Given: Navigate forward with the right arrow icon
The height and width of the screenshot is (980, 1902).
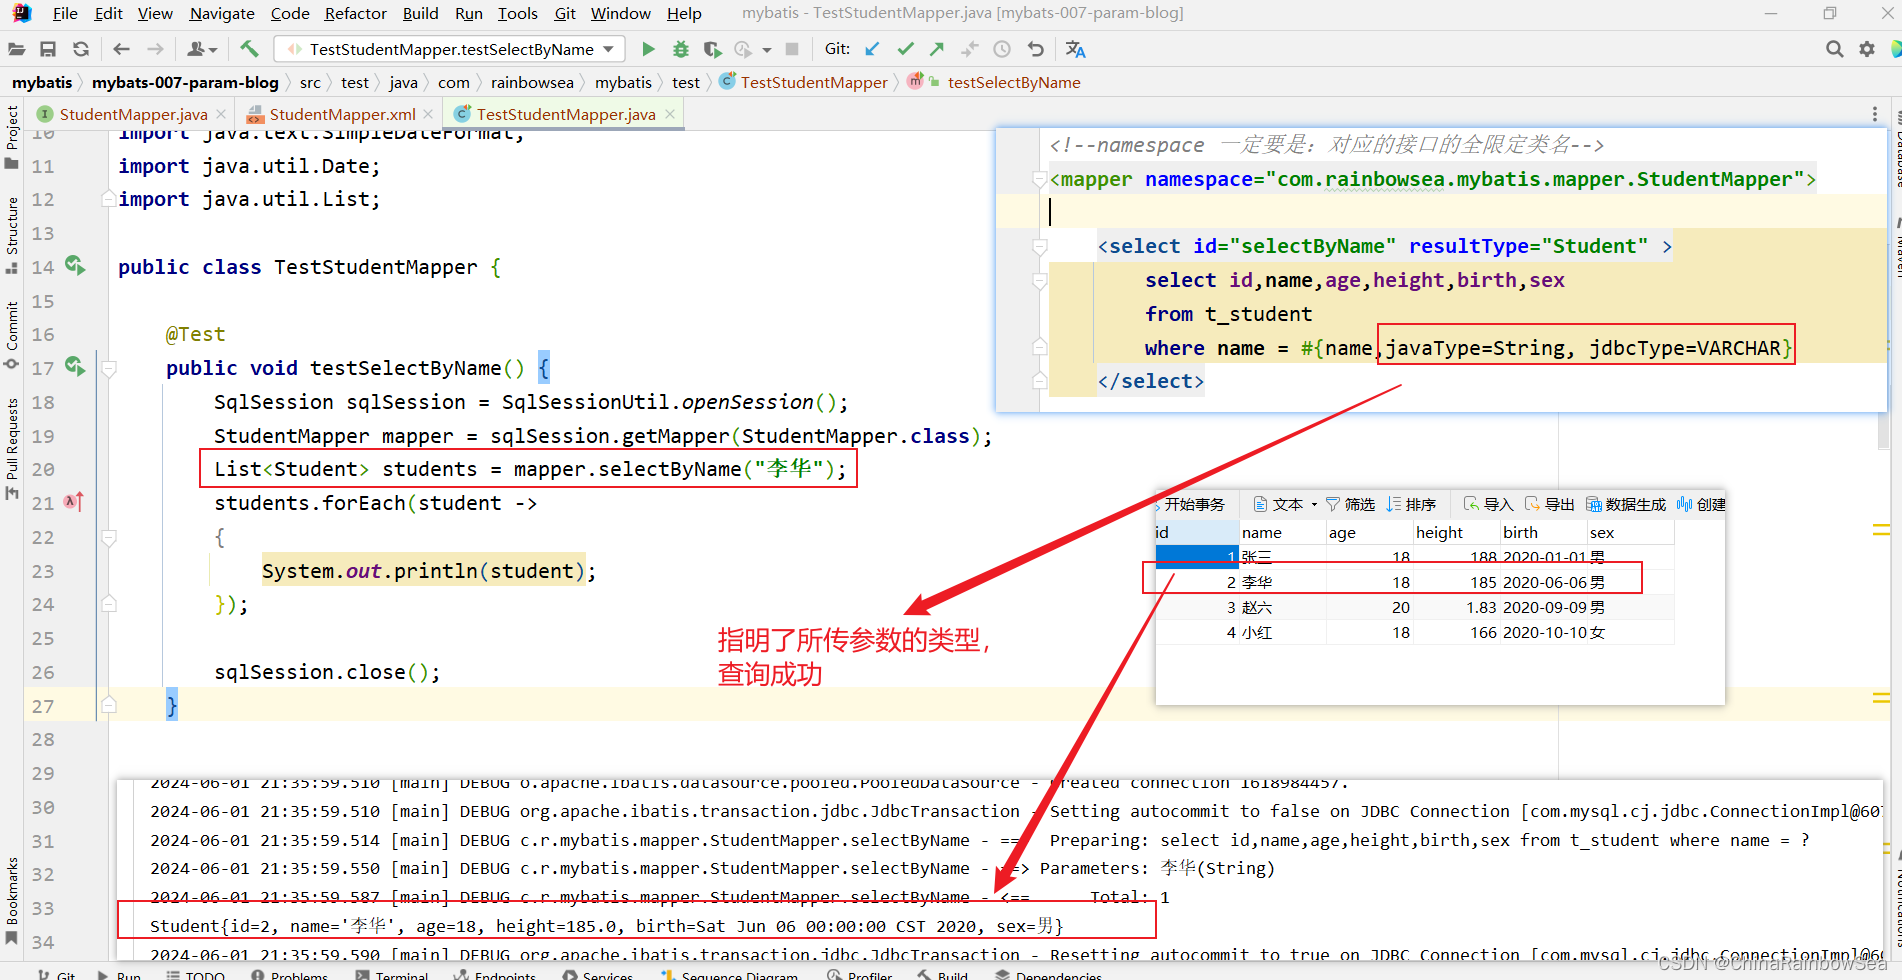Looking at the screenshot, I should (x=155, y=49).
